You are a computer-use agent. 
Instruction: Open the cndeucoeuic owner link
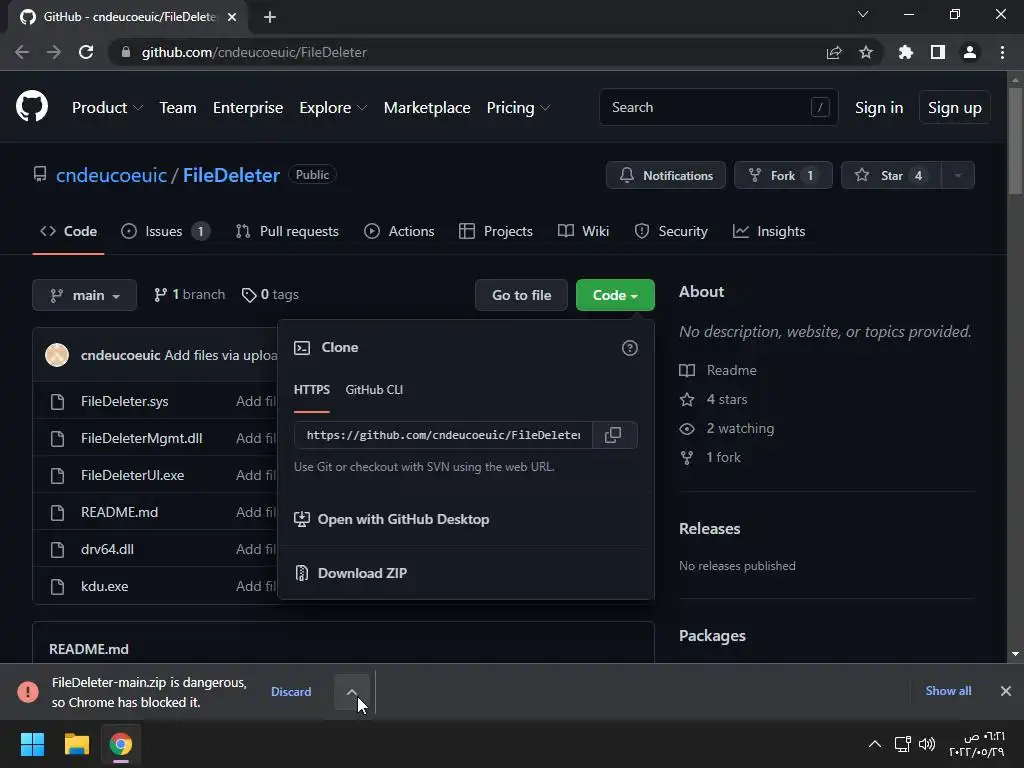(x=111, y=175)
